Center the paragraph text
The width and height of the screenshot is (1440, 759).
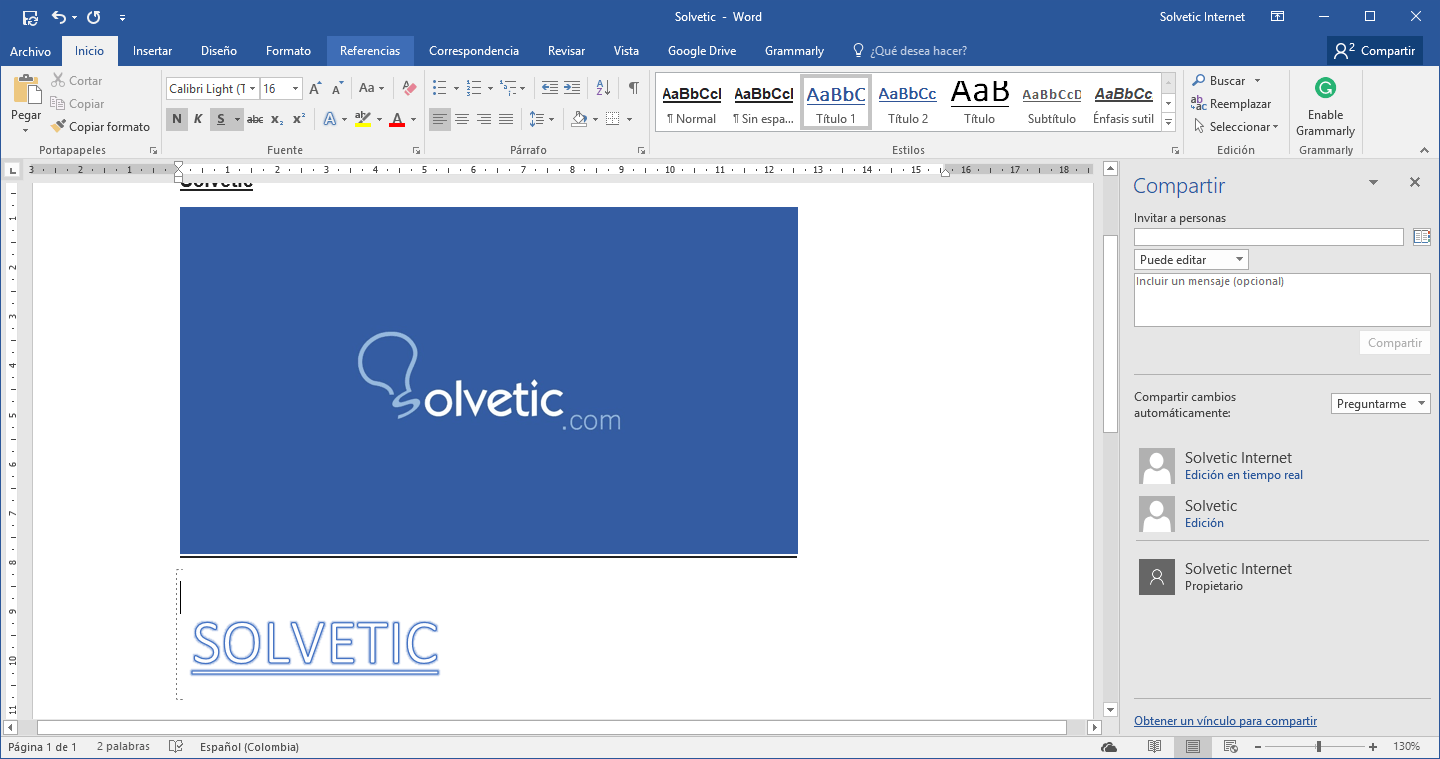462,120
